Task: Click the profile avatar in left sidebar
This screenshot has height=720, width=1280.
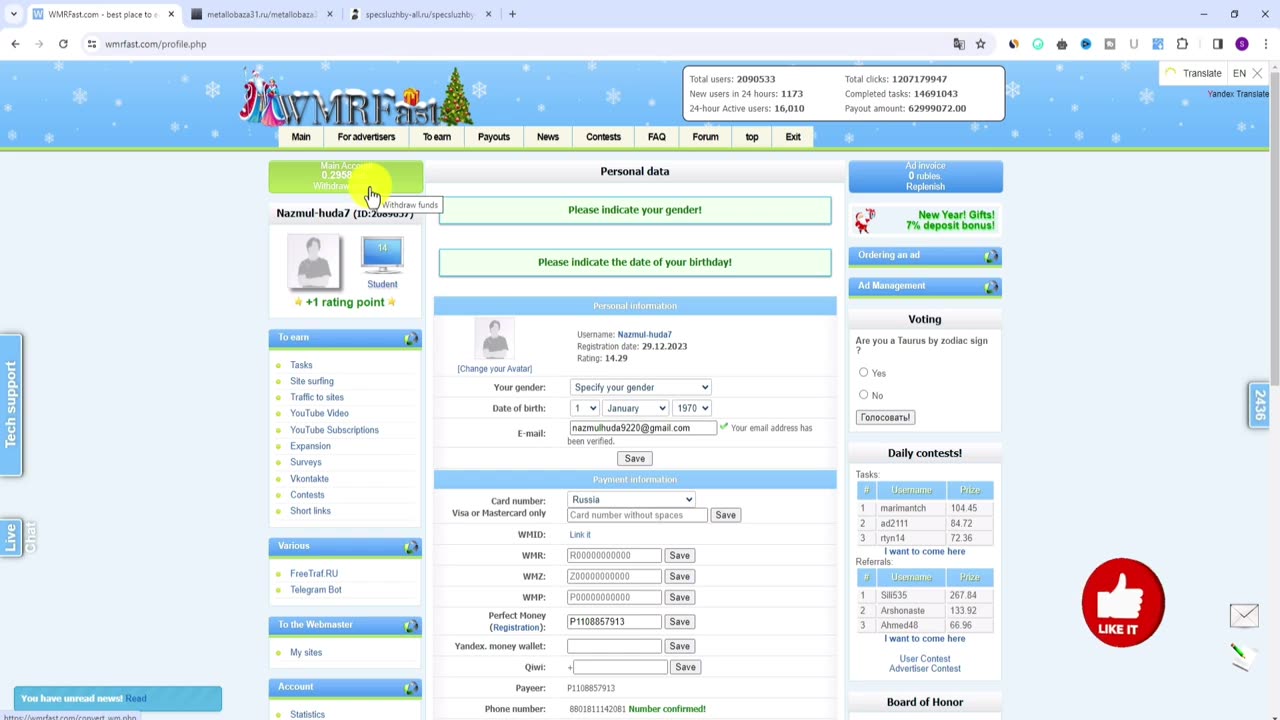Action: pos(313,261)
